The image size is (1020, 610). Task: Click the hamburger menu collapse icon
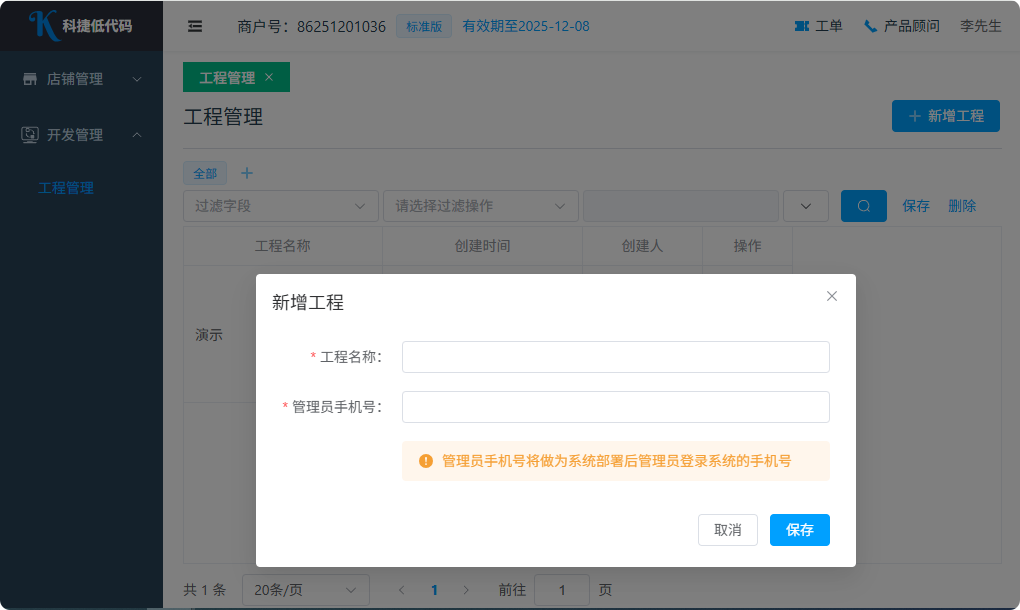tap(195, 26)
